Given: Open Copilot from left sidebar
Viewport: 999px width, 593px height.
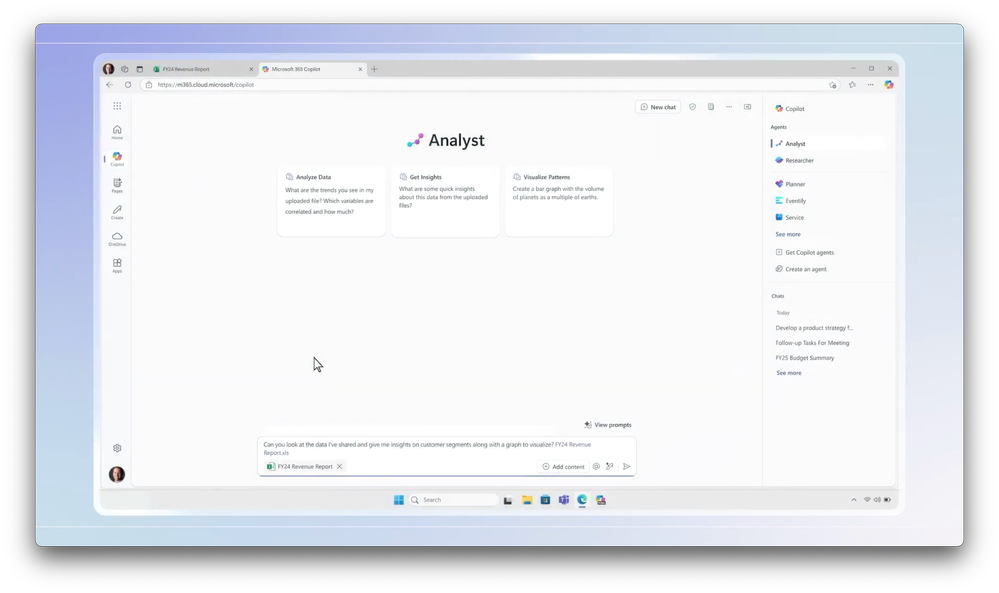Looking at the screenshot, I should coord(117,159).
